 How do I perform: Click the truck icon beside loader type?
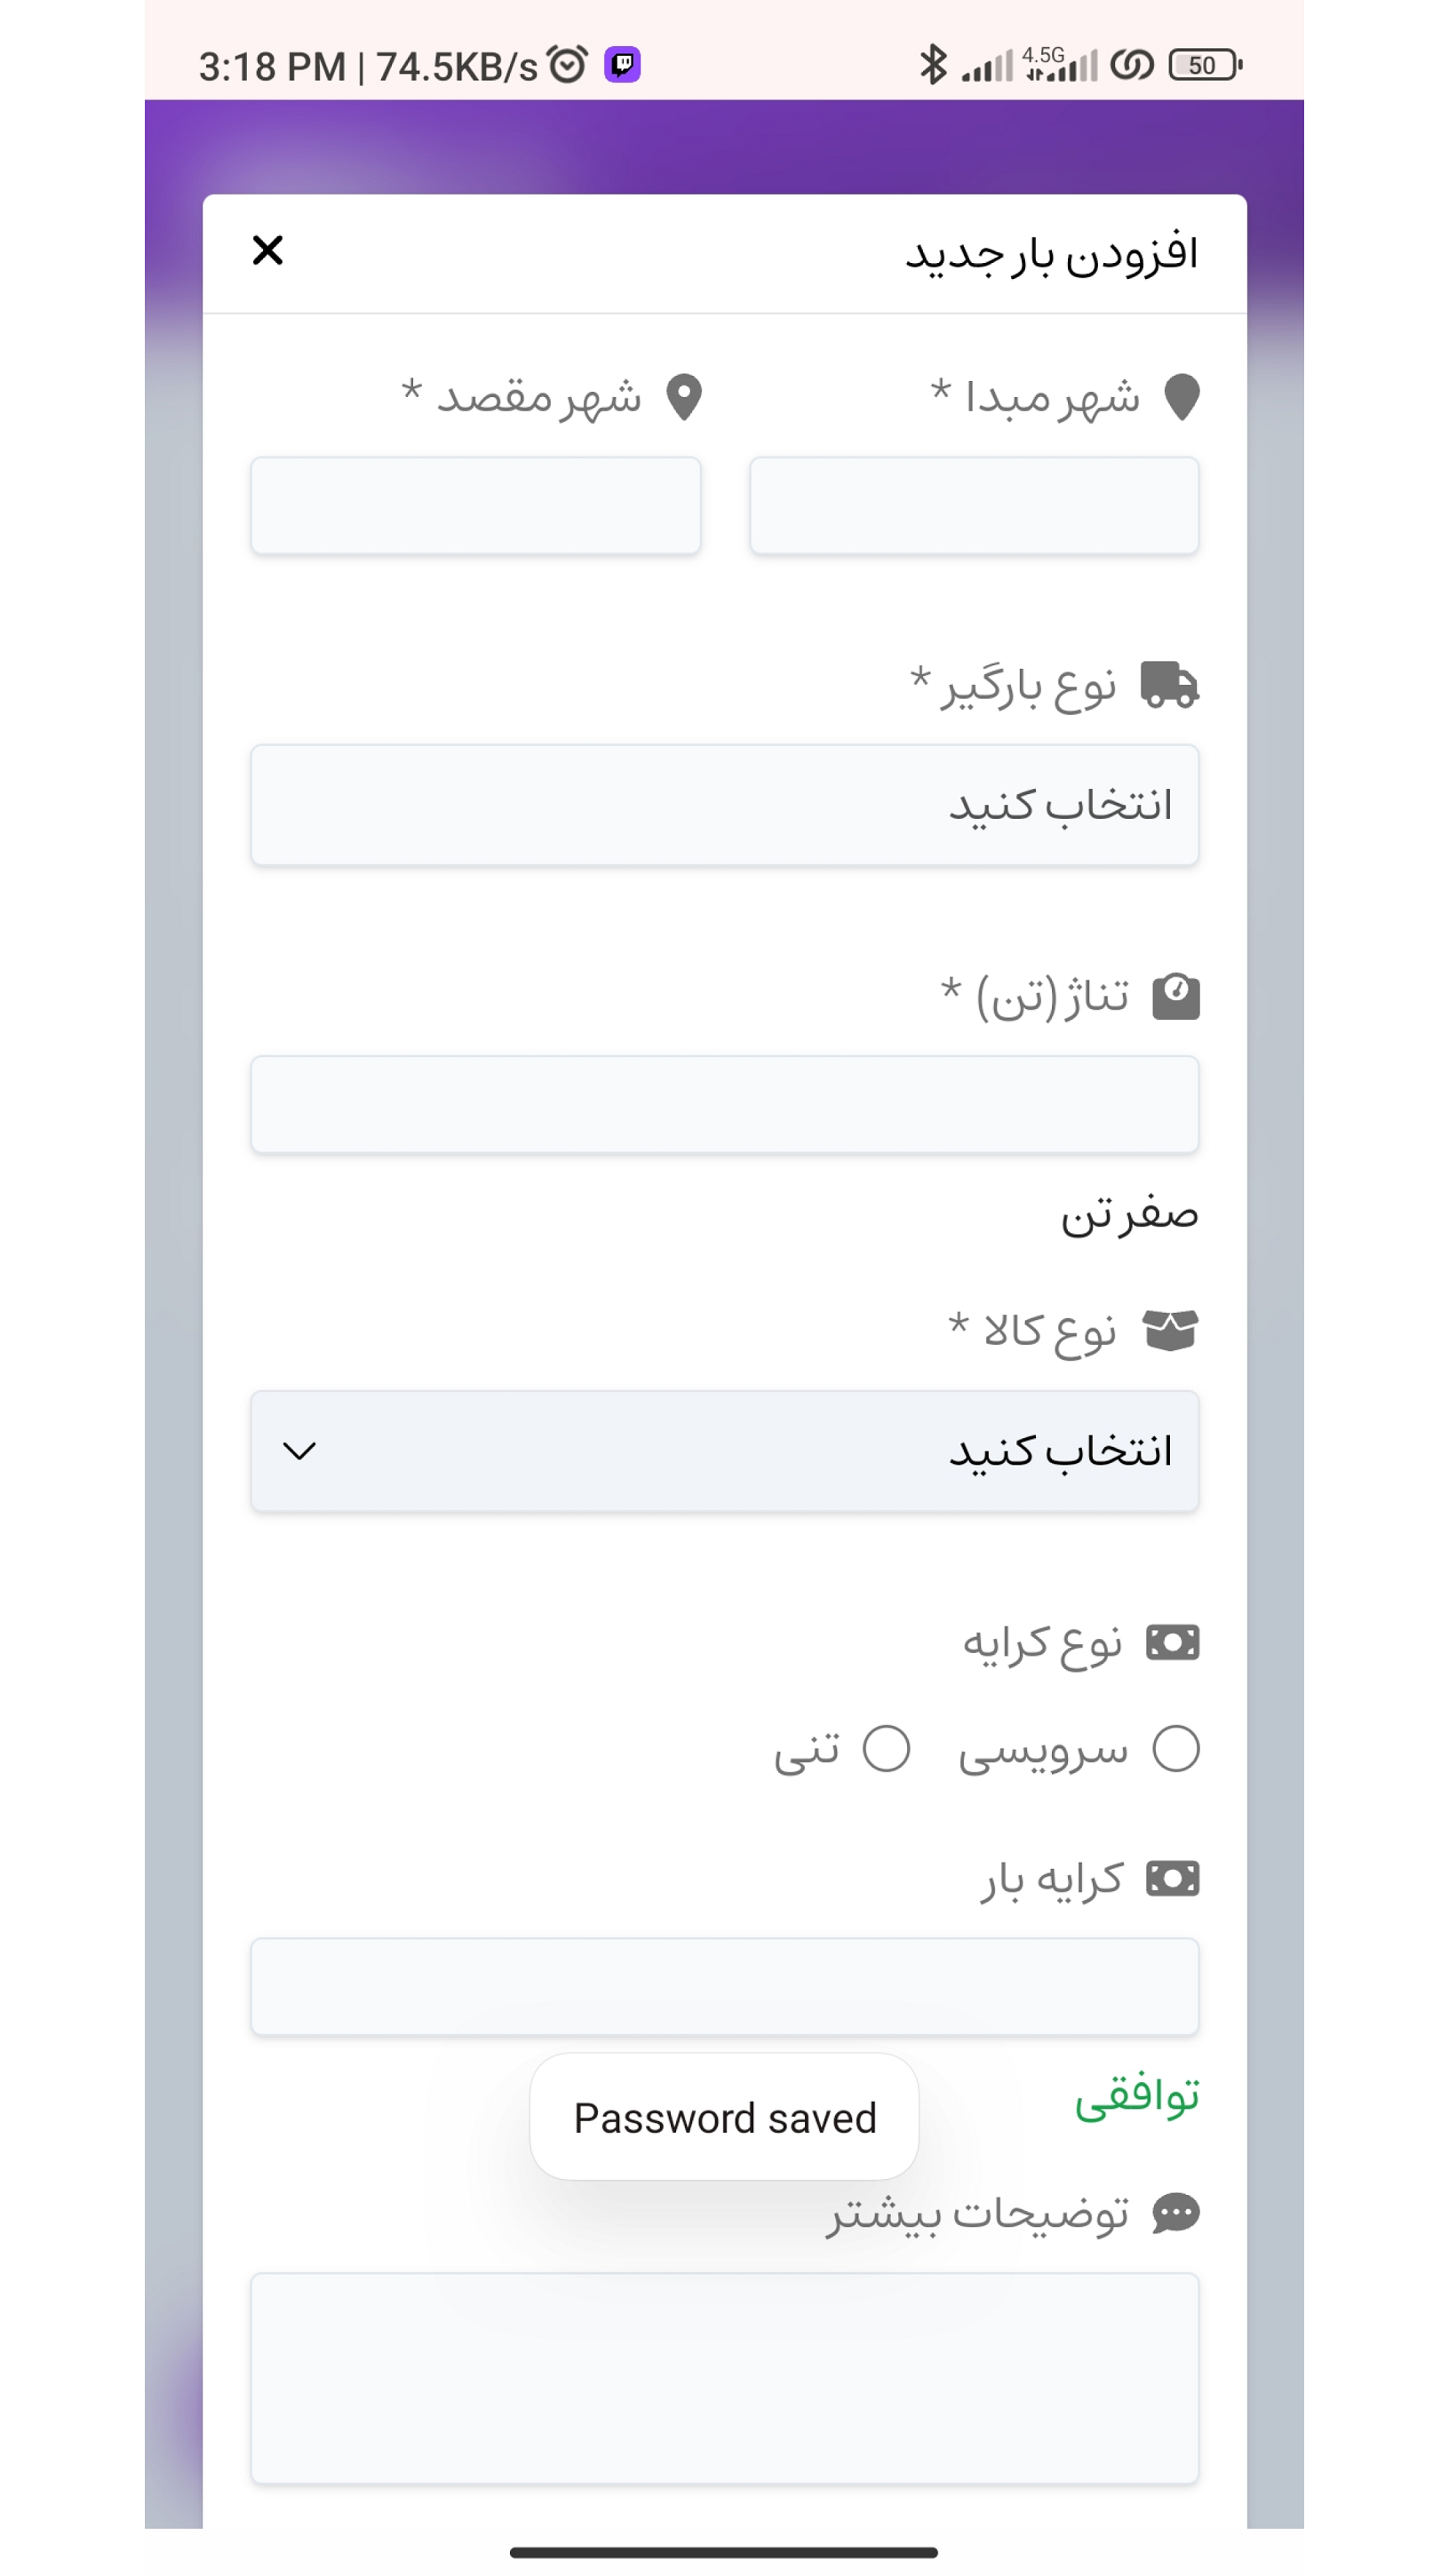1169,685
